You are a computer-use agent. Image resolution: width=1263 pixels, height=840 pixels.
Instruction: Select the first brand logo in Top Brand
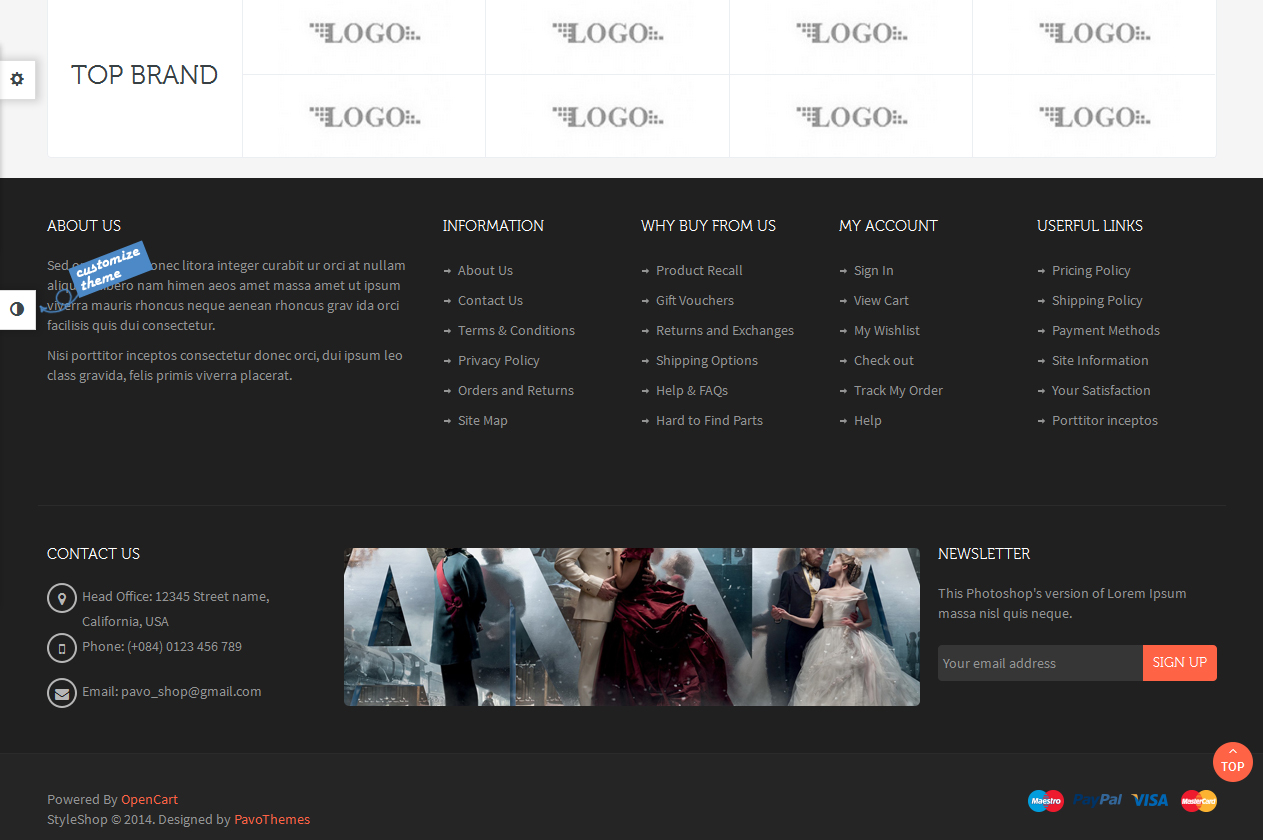click(x=364, y=34)
